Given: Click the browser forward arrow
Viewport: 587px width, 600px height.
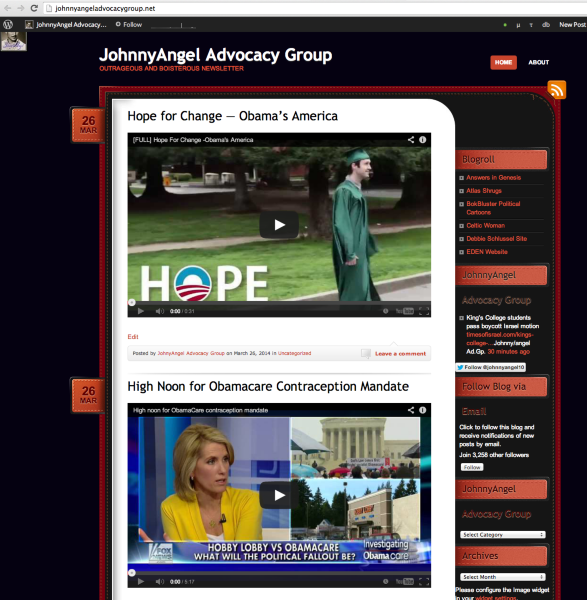Looking at the screenshot, I should (21, 8).
